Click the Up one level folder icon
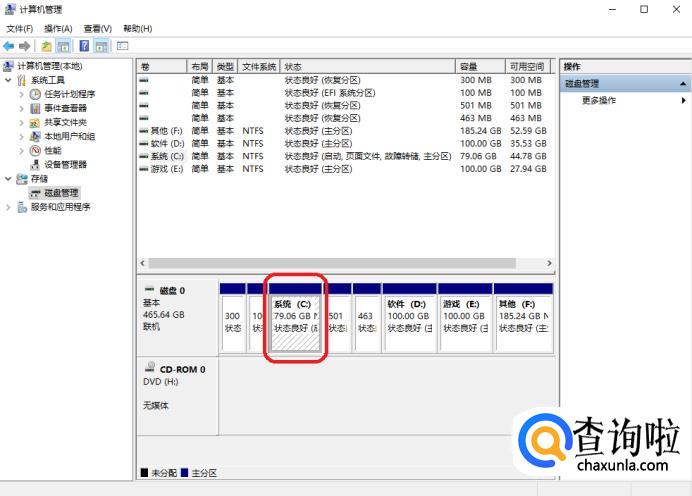Viewport: 692px width, 496px height. [x=46, y=46]
